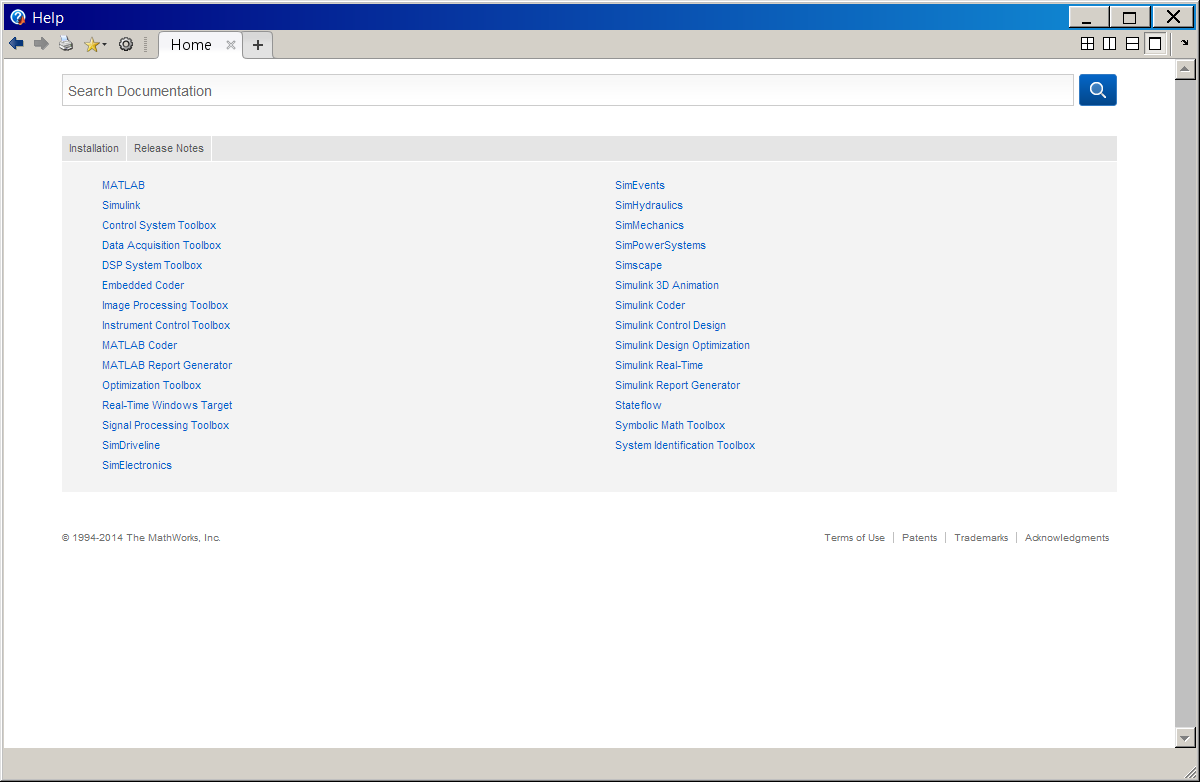This screenshot has height=782, width=1200.
Task: Tile tabs in a grid layout
Action: point(1088,44)
